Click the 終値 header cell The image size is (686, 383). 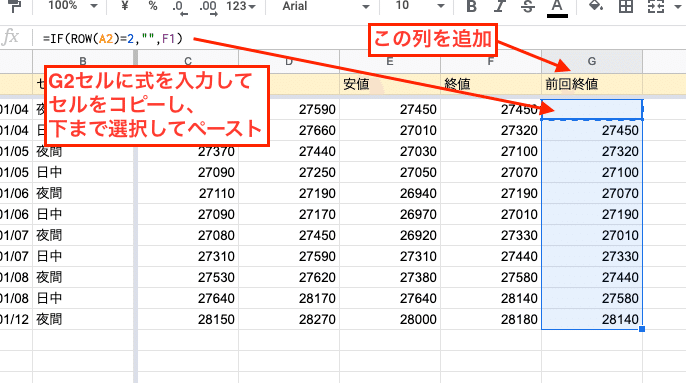490,84
